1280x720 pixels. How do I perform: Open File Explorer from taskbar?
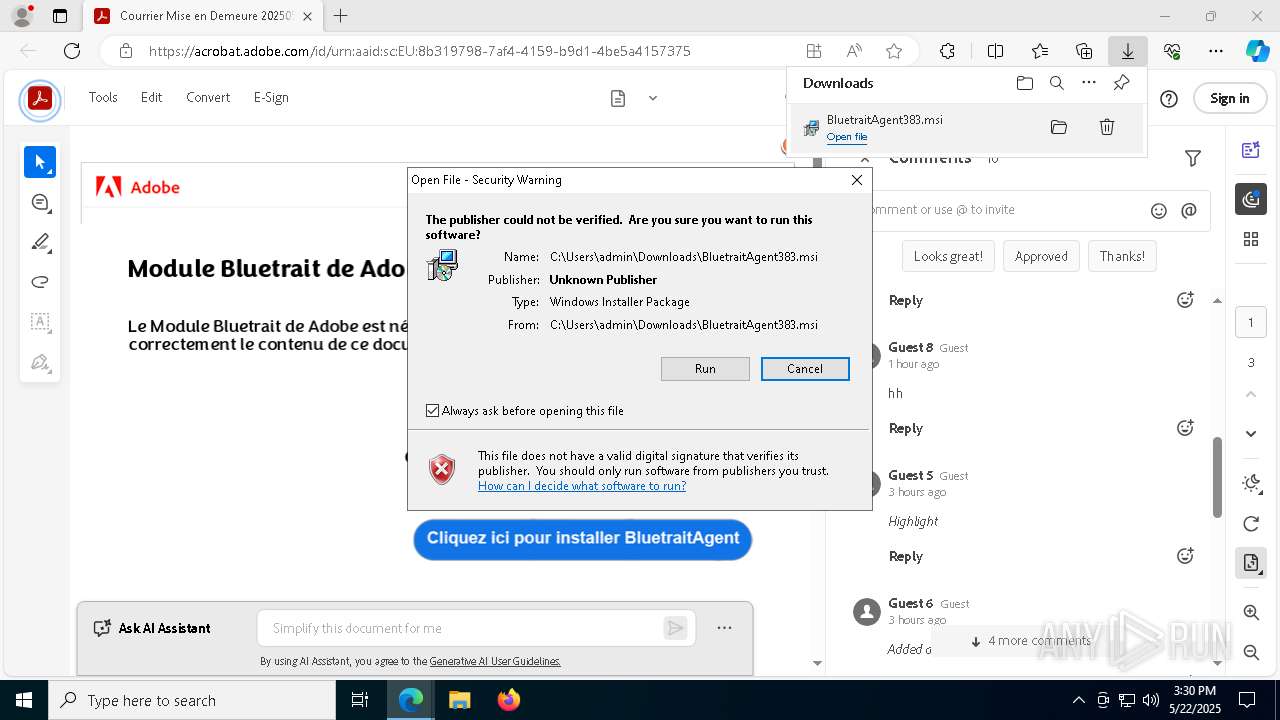tap(460, 700)
